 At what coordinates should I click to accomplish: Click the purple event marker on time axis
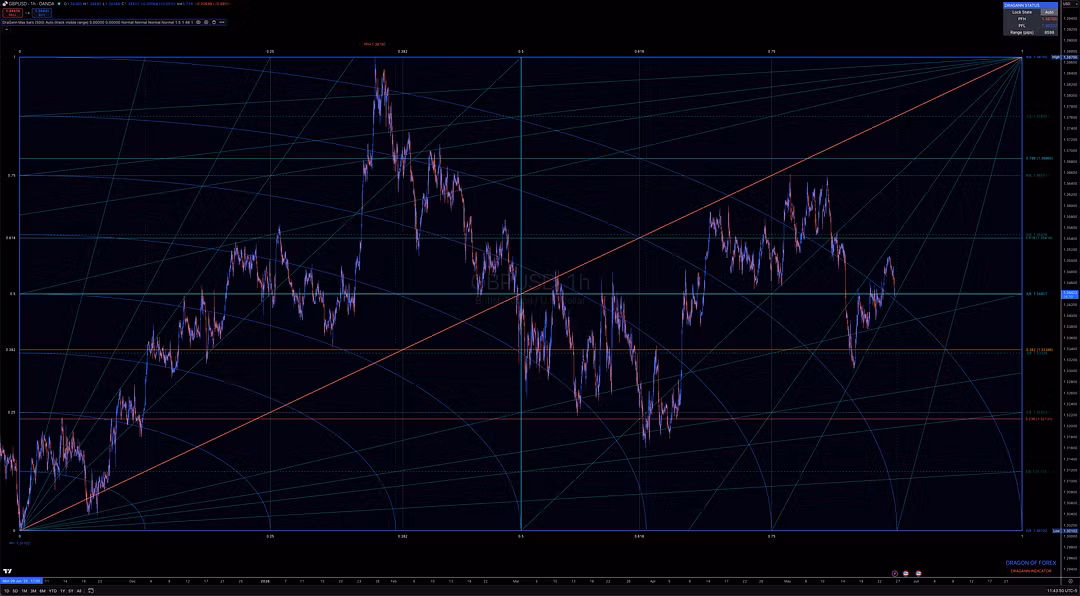click(x=895, y=573)
